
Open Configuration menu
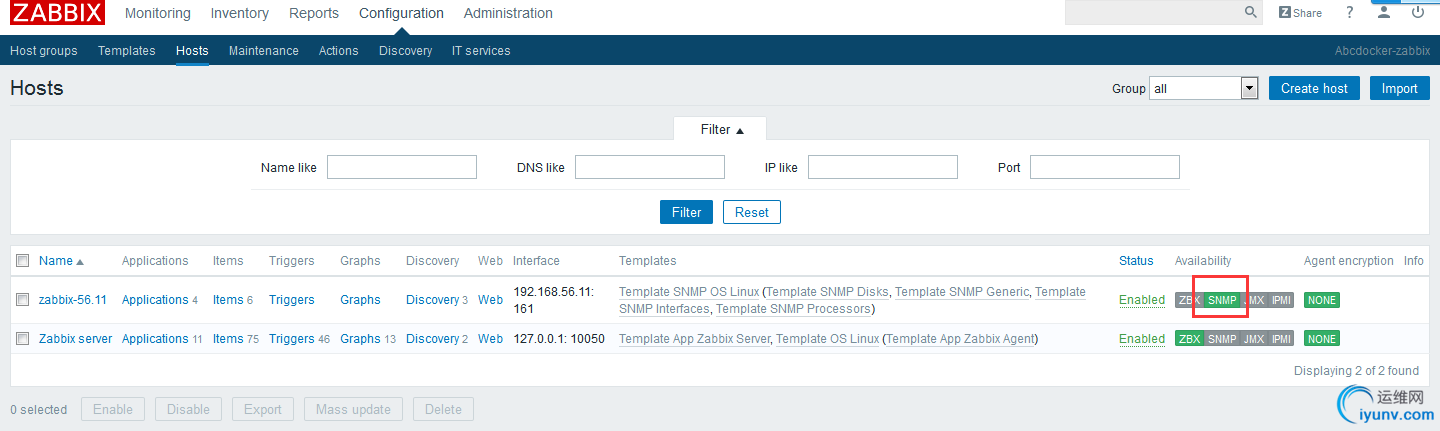(x=401, y=13)
